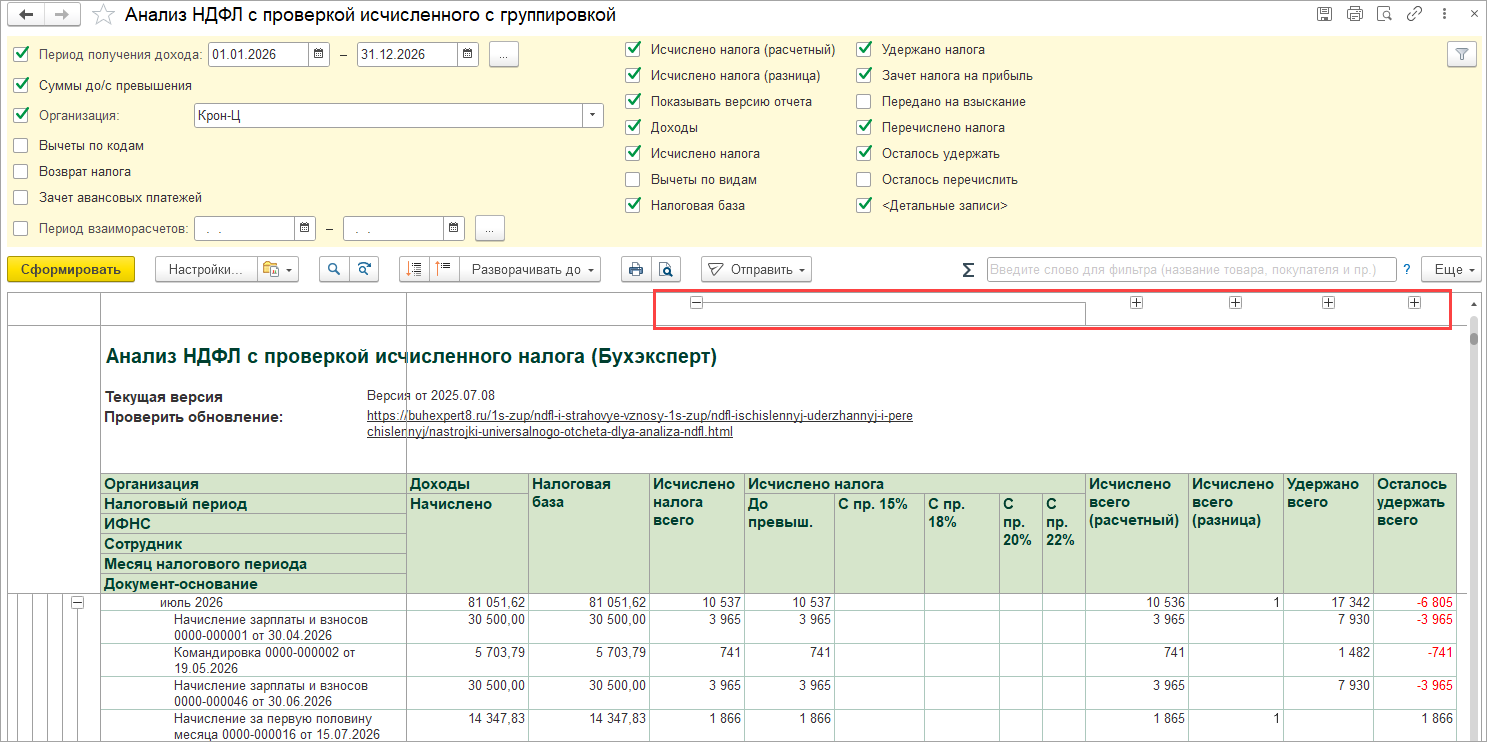Viewport: 1487px width, 742px height.
Task: Click the 31.12.2026 end date field
Action: point(408,54)
